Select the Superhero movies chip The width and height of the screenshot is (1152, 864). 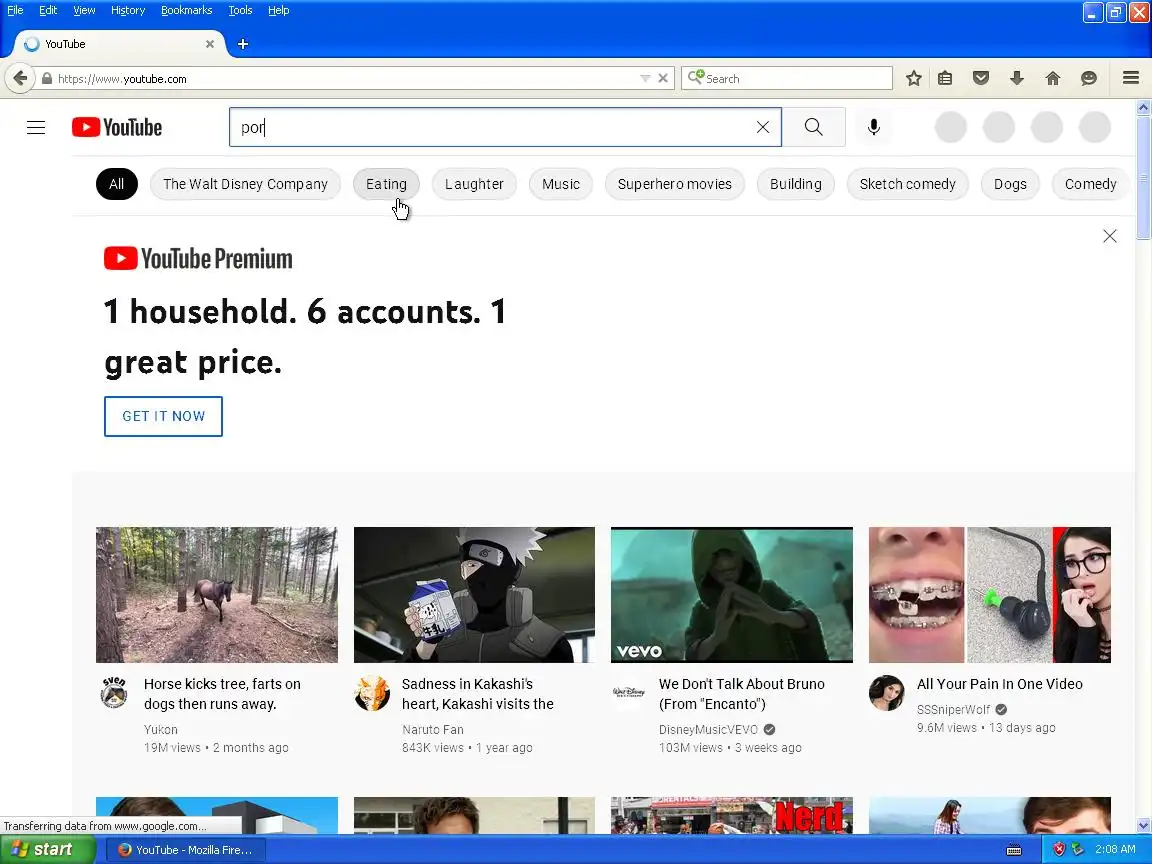tap(674, 184)
